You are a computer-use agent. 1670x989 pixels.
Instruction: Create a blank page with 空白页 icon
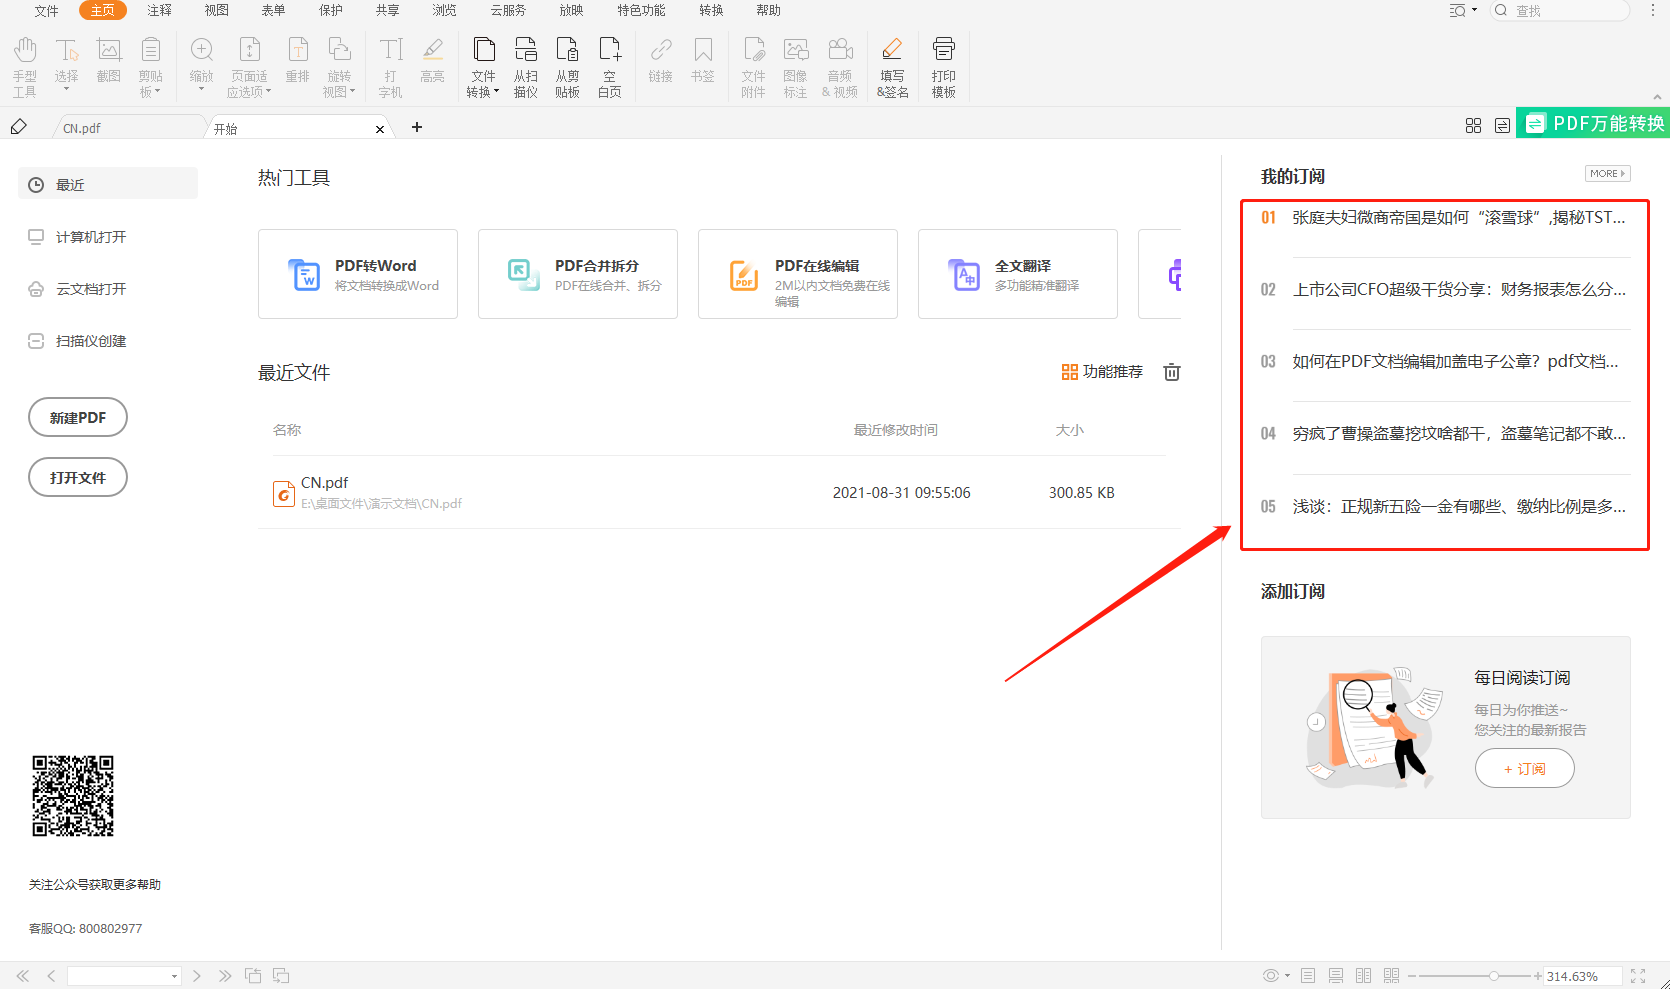click(609, 66)
